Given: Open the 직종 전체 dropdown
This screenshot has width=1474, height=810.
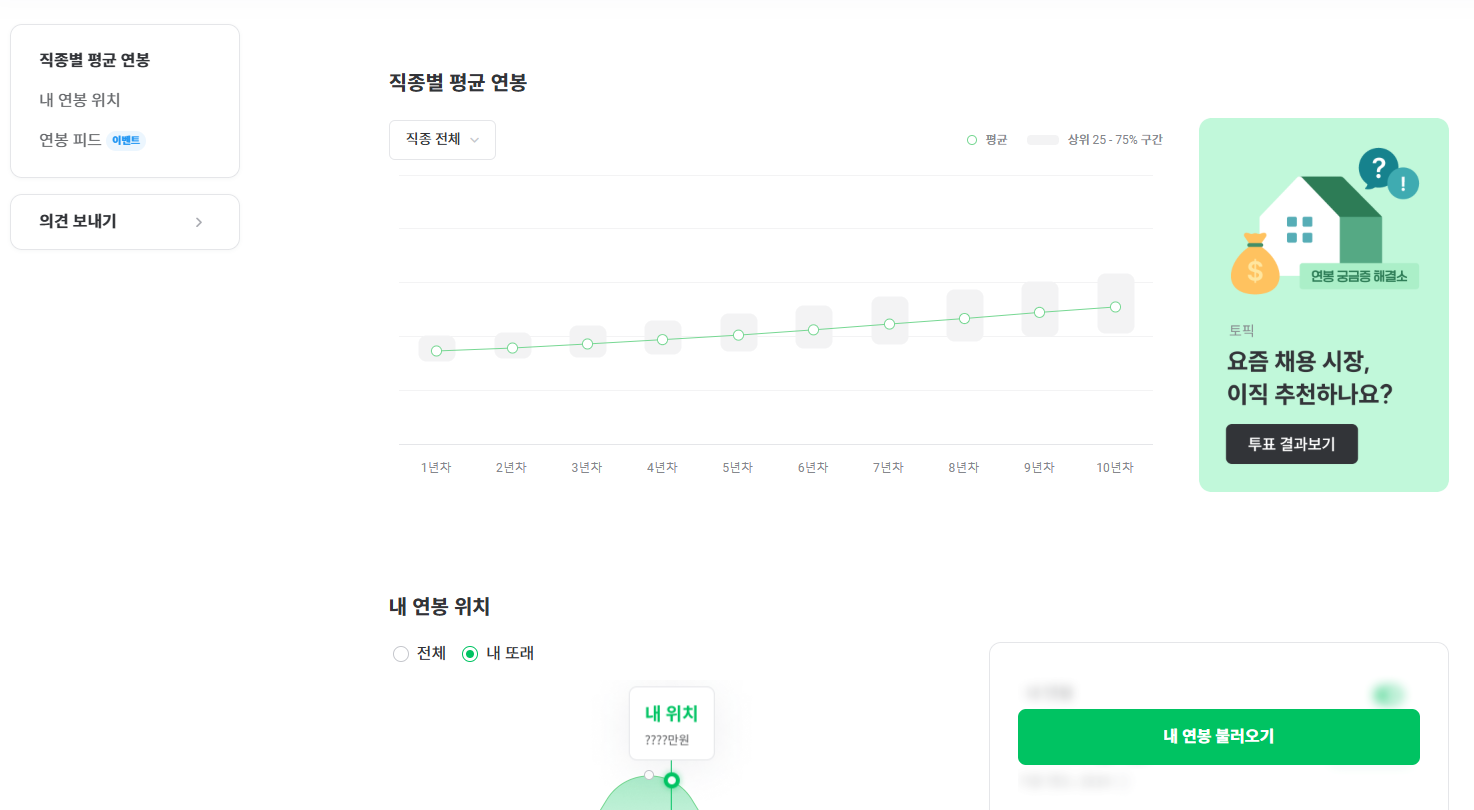Looking at the screenshot, I should click(x=442, y=140).
